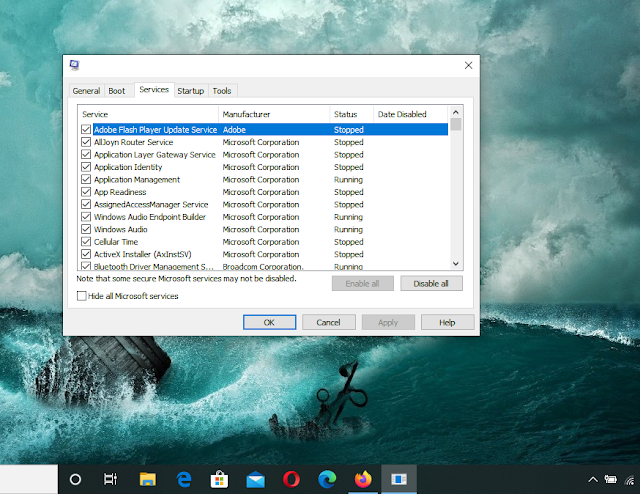Screen dimensions: 640x494
Task: Uncheck the Windows Audio checkbox
Action: [x=86, y=229]
